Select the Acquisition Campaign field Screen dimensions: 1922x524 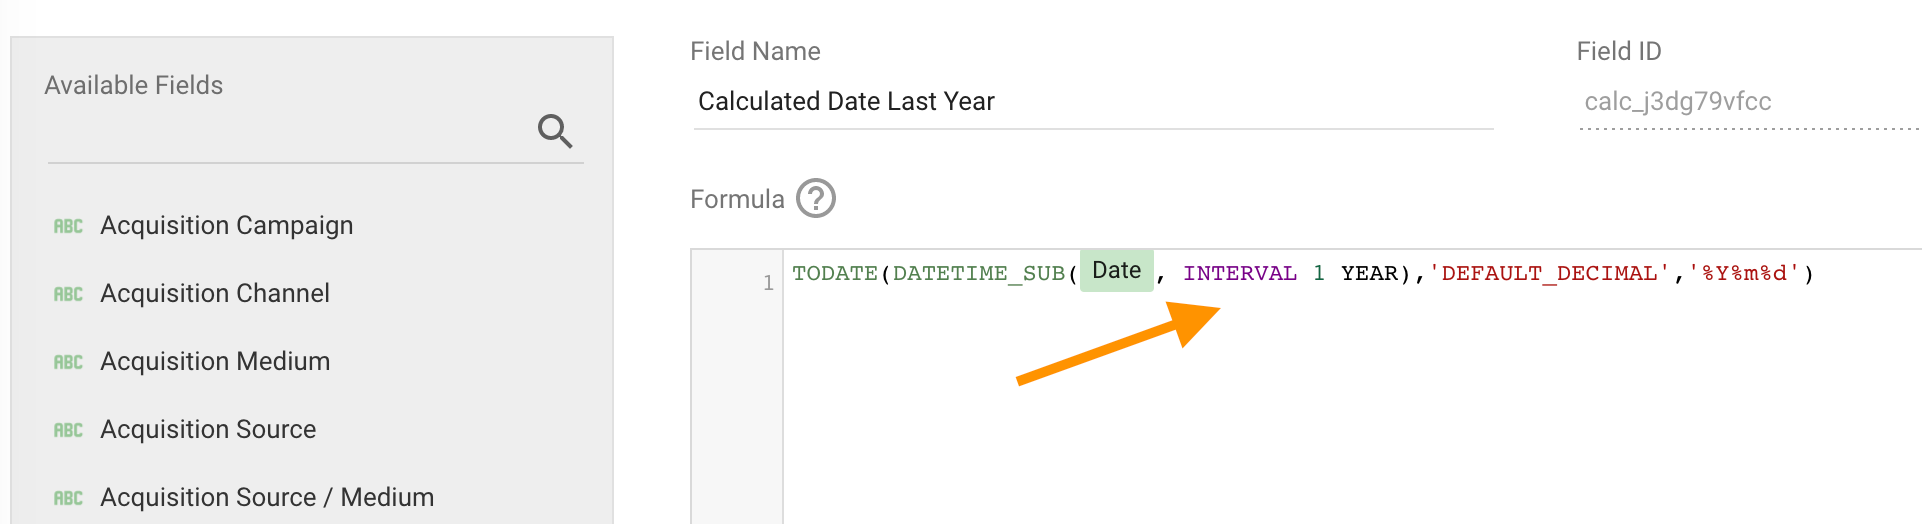coord(227,226)
